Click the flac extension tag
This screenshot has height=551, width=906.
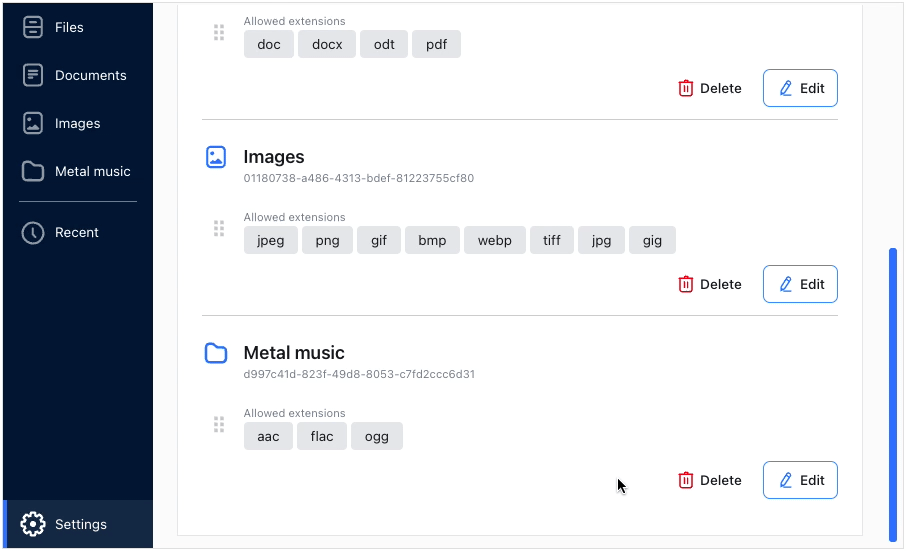pos(322,436)
